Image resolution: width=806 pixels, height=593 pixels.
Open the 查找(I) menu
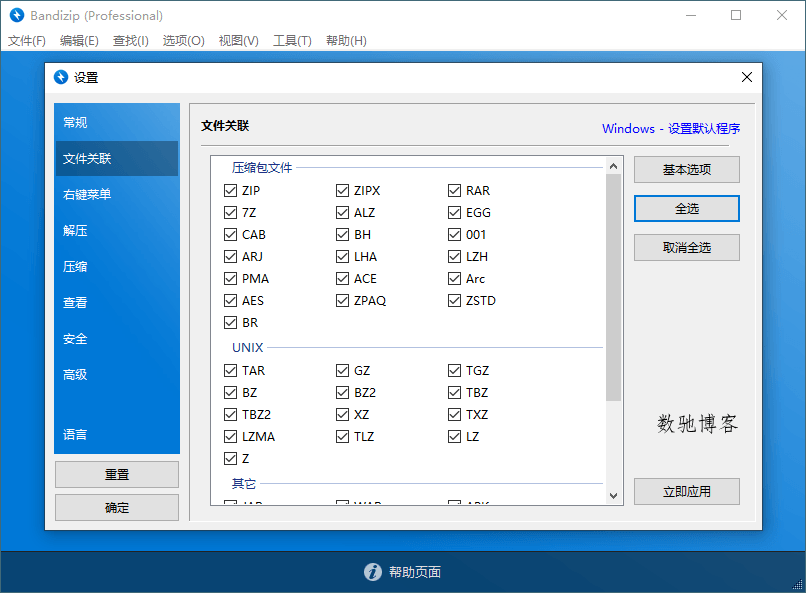coord(131,41)
